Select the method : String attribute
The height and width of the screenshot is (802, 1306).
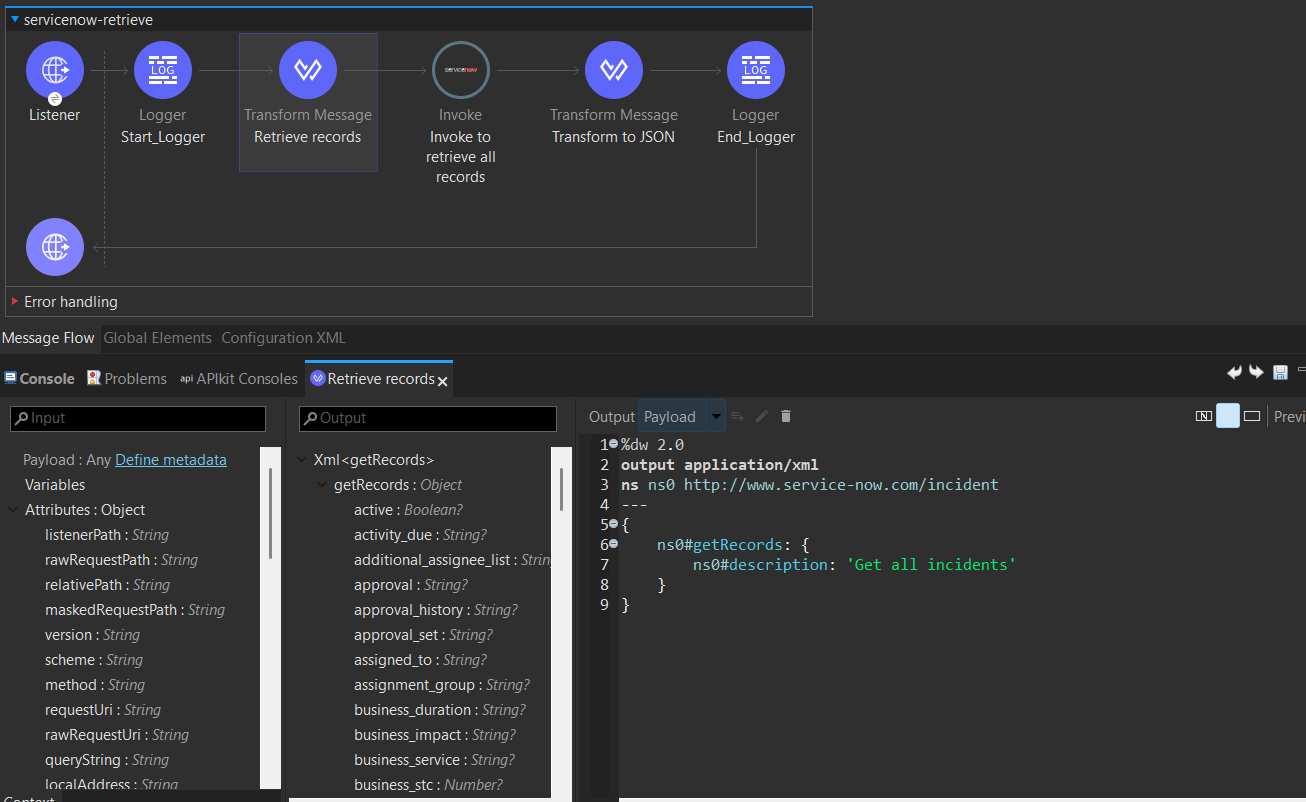click(95, 685)
